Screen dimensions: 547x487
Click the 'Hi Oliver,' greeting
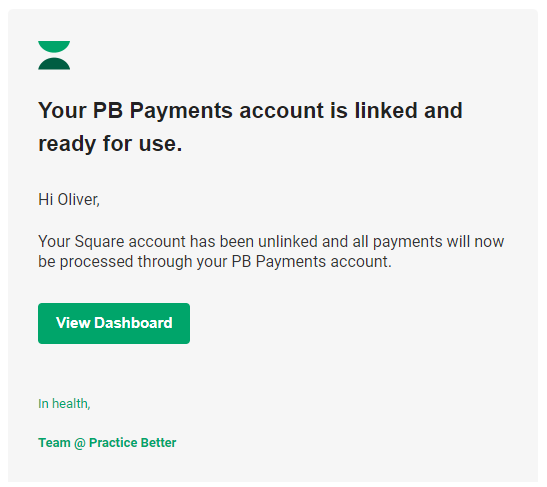click(x=69, y=200)
